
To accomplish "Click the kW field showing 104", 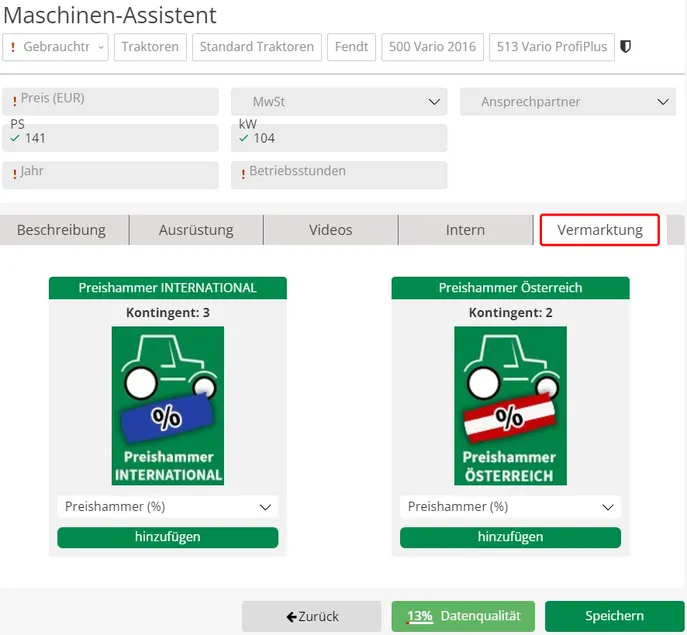I will pos(339,138).
